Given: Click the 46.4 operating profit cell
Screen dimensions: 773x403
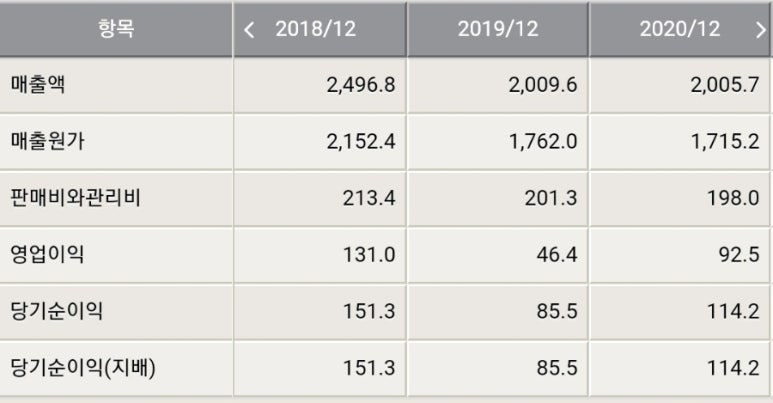Looking at the screenshot, I should coord(498,255).
